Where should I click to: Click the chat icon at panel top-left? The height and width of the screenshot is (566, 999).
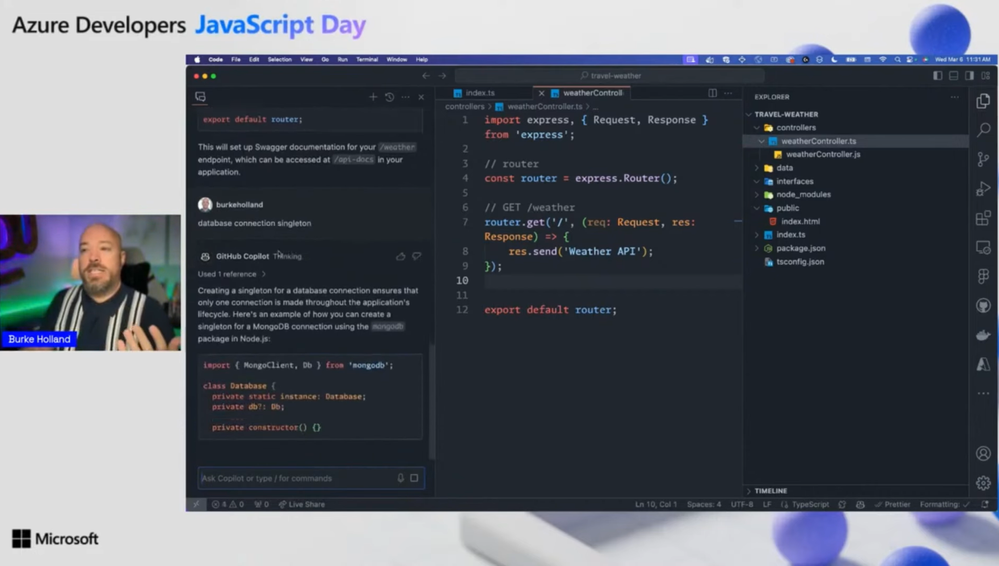click(x=201, y=97)
